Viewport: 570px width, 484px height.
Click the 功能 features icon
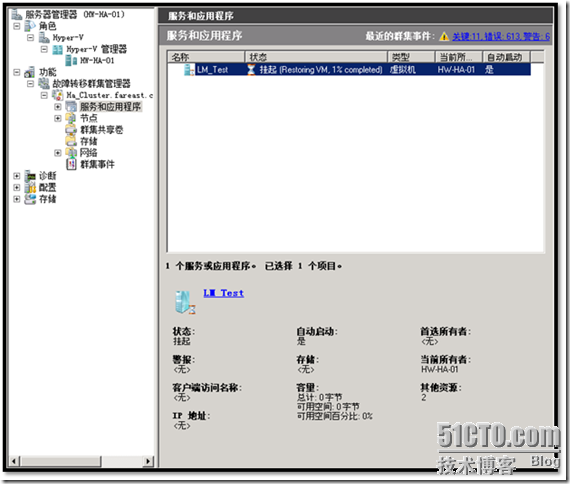point(30,72)
